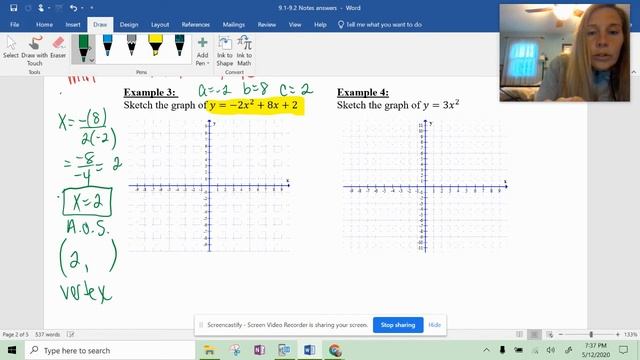
Task: Switch to Print Layout view
Action: point(534,335)
